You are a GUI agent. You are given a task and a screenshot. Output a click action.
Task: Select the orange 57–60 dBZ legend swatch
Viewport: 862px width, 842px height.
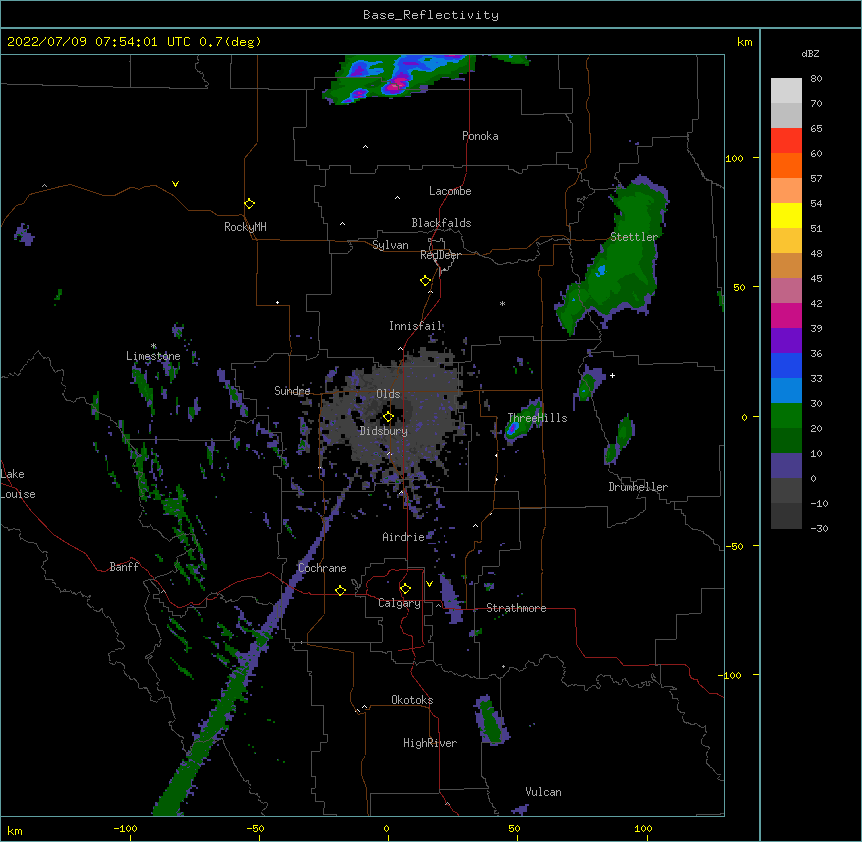coord(786,165)
